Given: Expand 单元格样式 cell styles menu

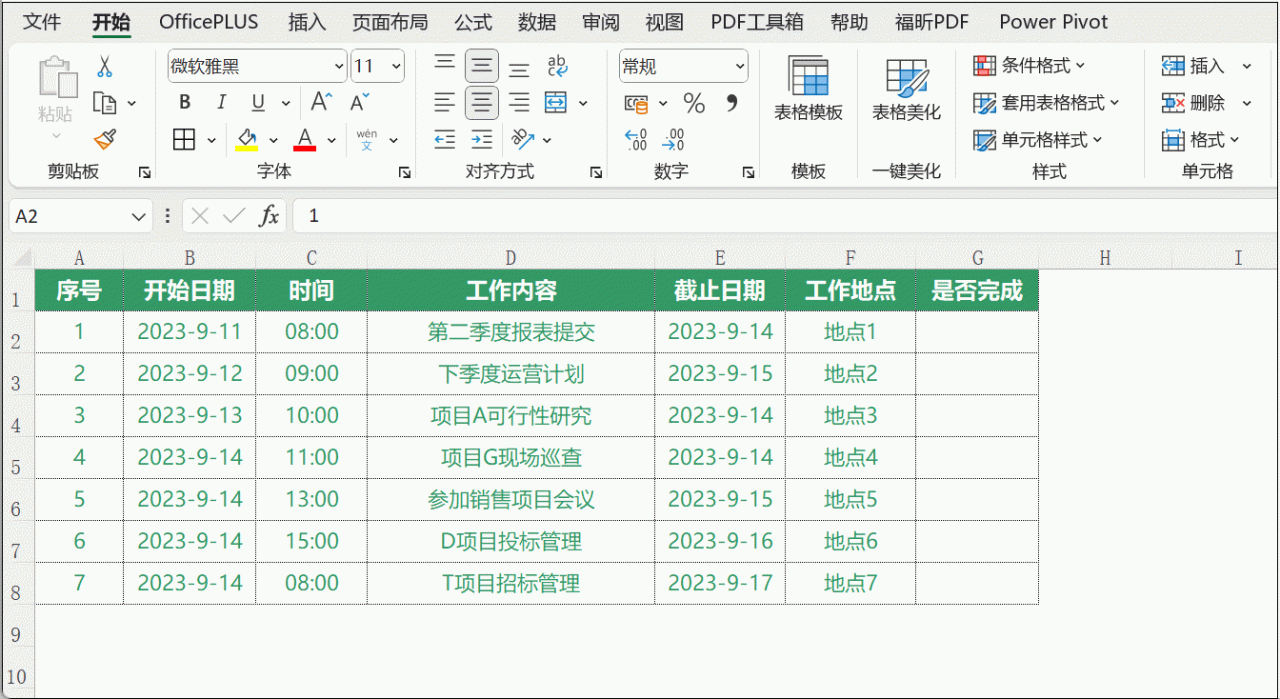Looking at the screenshot, I should pos(1038,140).
